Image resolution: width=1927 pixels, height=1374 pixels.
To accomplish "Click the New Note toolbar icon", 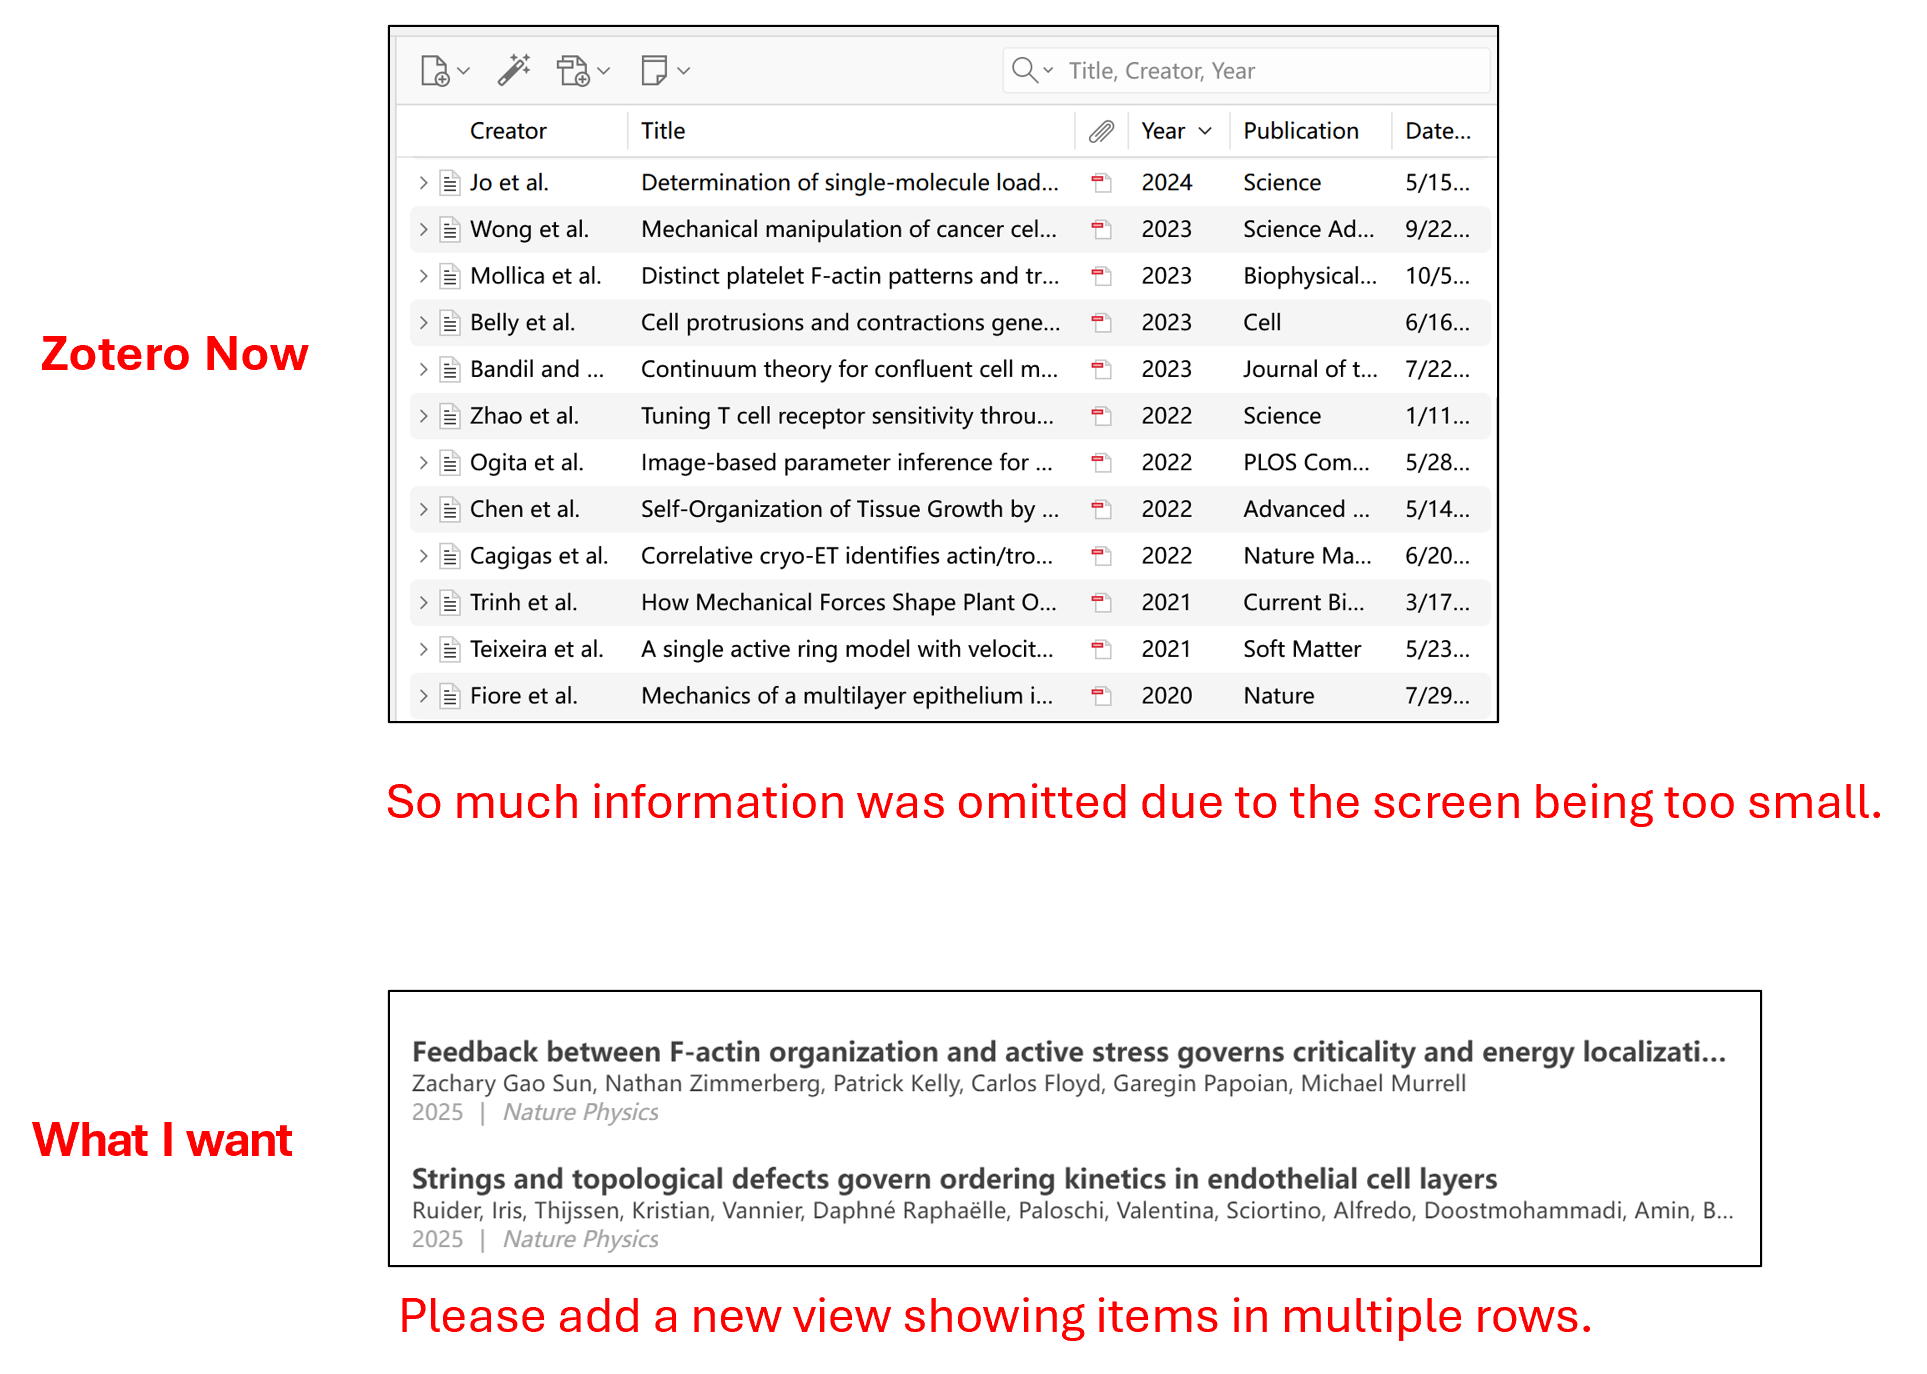I will pyautogui.click(x=654, y=70).
